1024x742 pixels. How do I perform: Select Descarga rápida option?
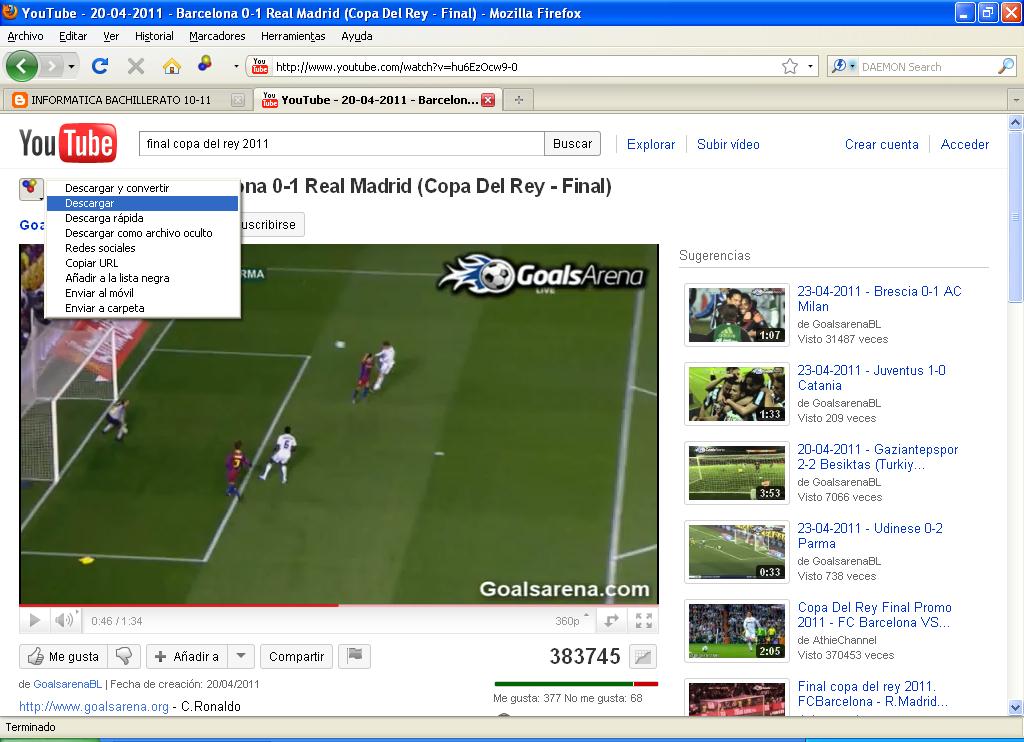click(142, 218)
